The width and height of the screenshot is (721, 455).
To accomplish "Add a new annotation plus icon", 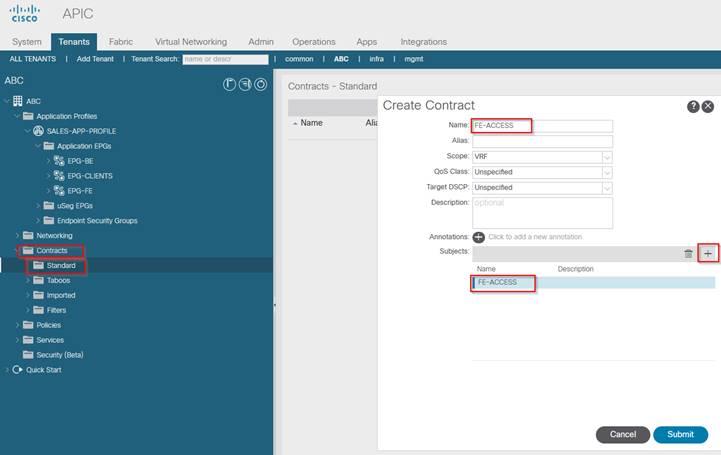I will [x=479, y=237].
